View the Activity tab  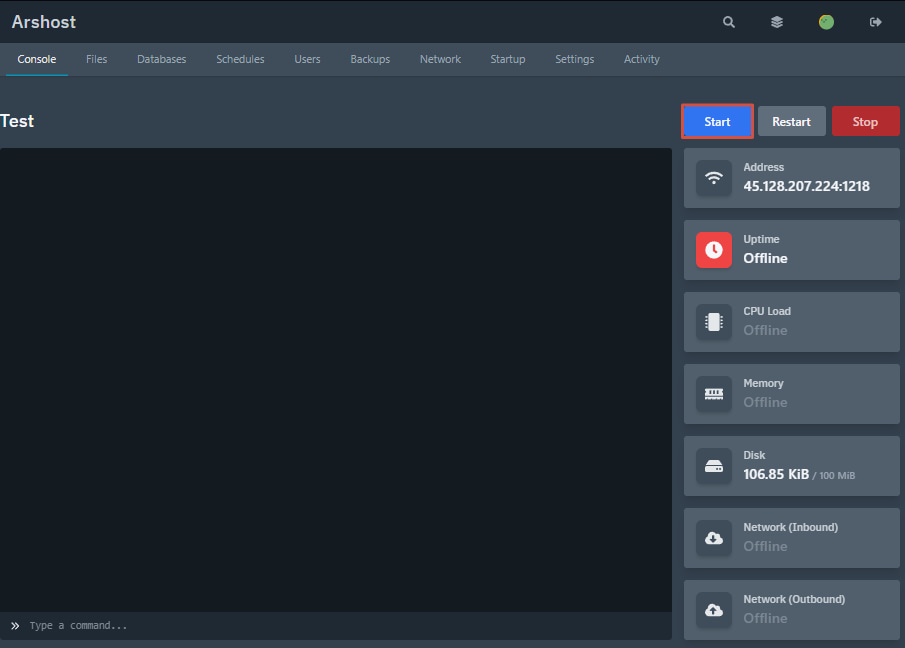[x=641, y=59]
